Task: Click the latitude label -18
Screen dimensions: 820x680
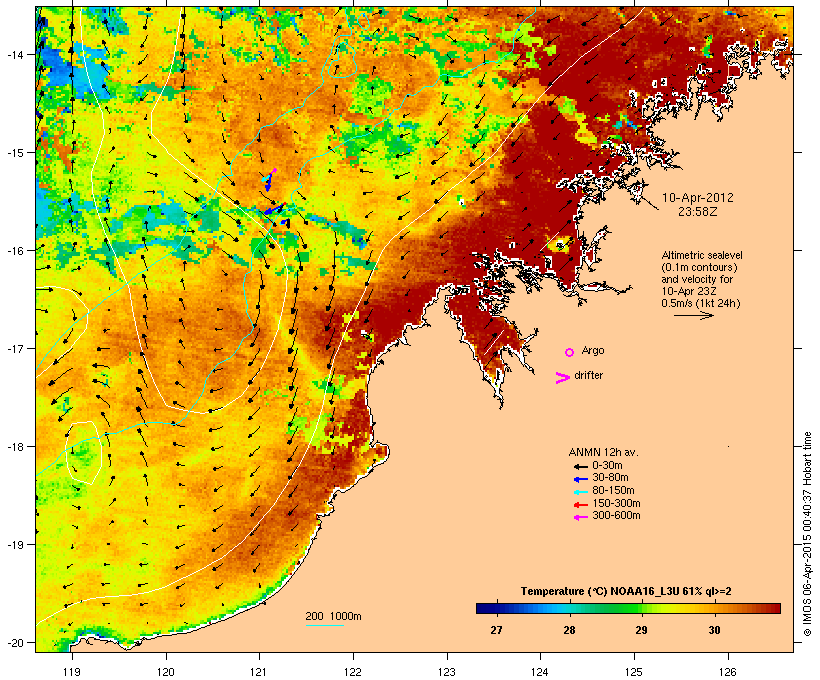Action: [x=14, y=446]
